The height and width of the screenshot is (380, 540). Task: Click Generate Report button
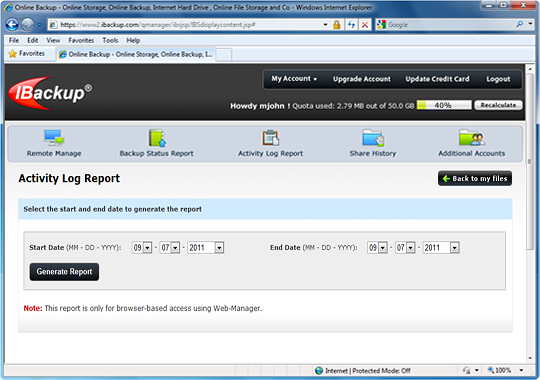pos(64,272)
